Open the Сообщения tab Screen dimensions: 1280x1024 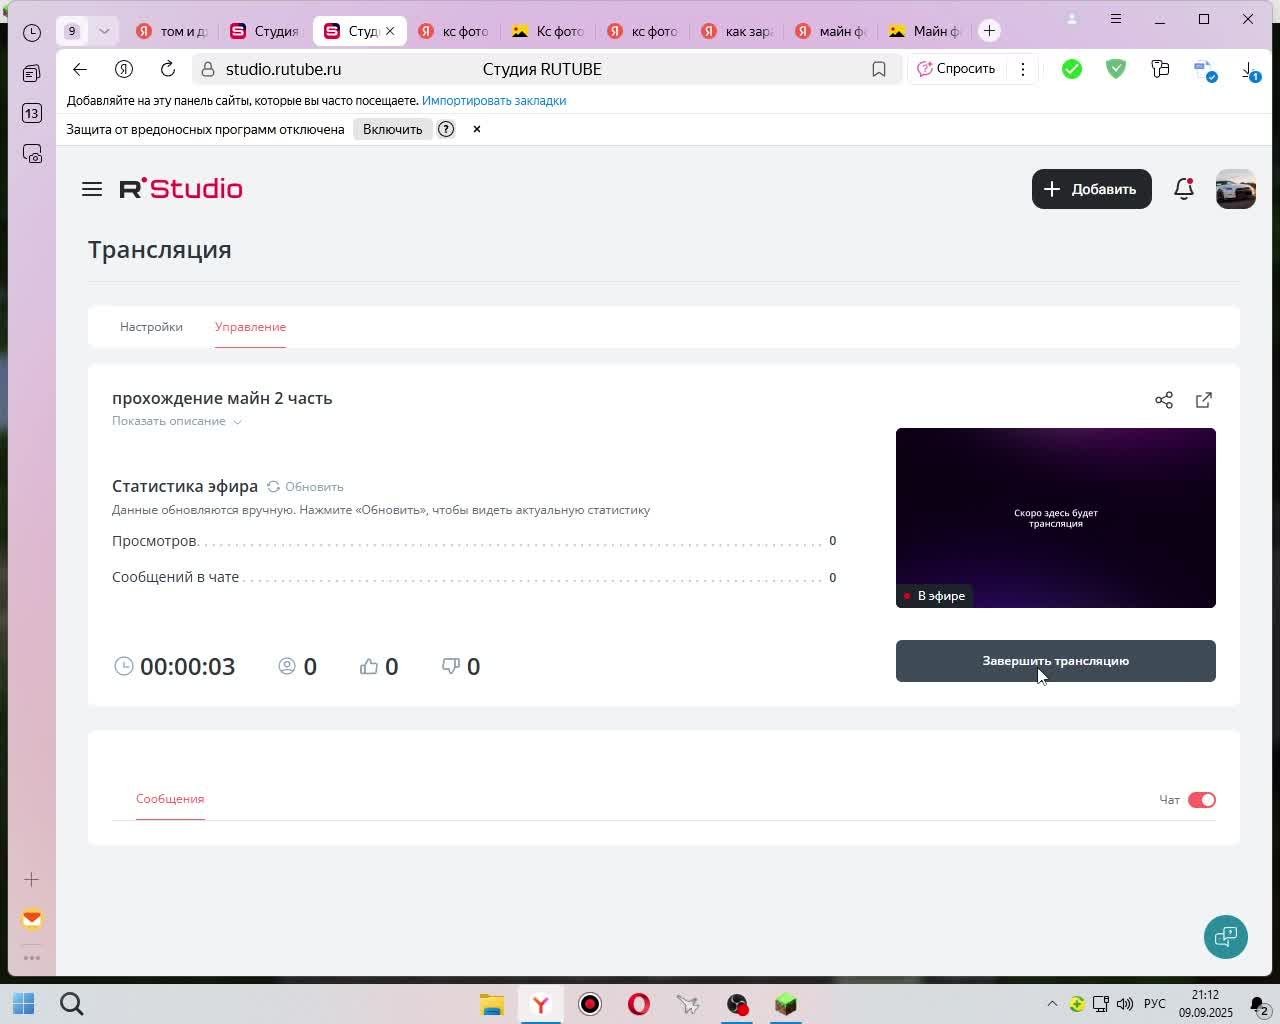click(x=170, y=799)
